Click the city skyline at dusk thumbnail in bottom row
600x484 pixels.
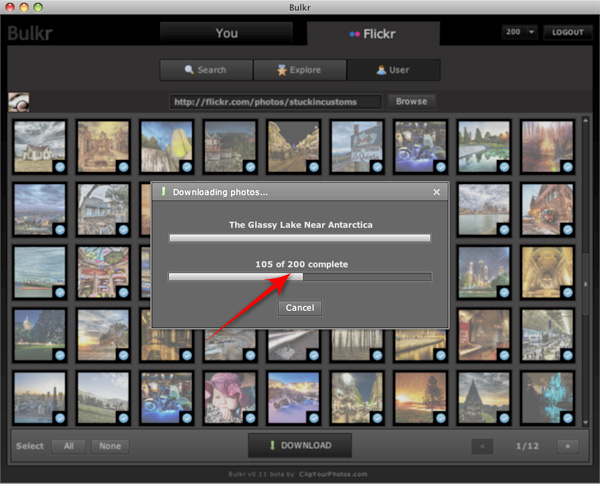(39, 398)
